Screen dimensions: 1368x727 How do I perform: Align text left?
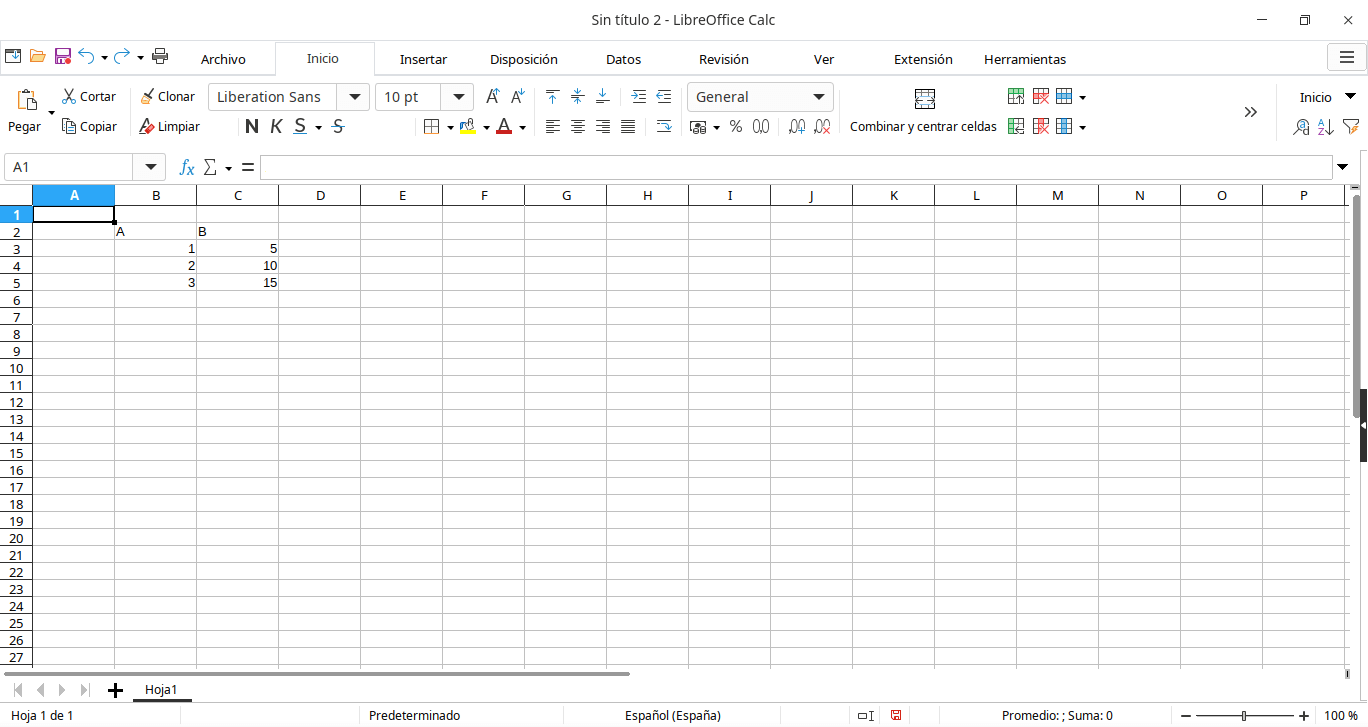pyautogui.click(x=553, y=127)
